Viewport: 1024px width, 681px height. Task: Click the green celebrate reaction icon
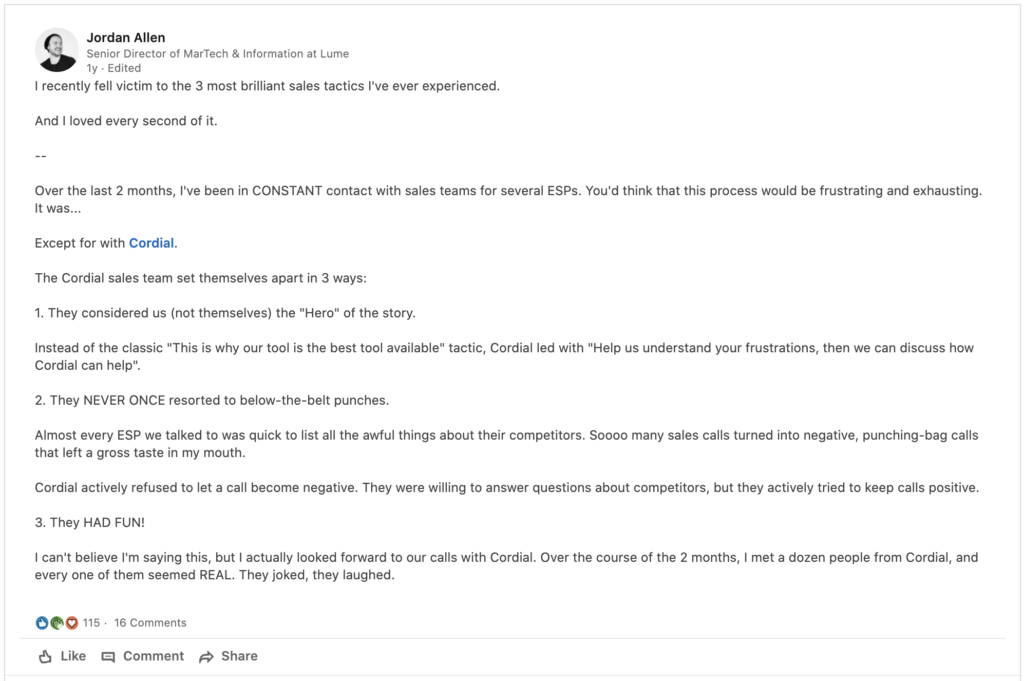click(x=57, y=623)
